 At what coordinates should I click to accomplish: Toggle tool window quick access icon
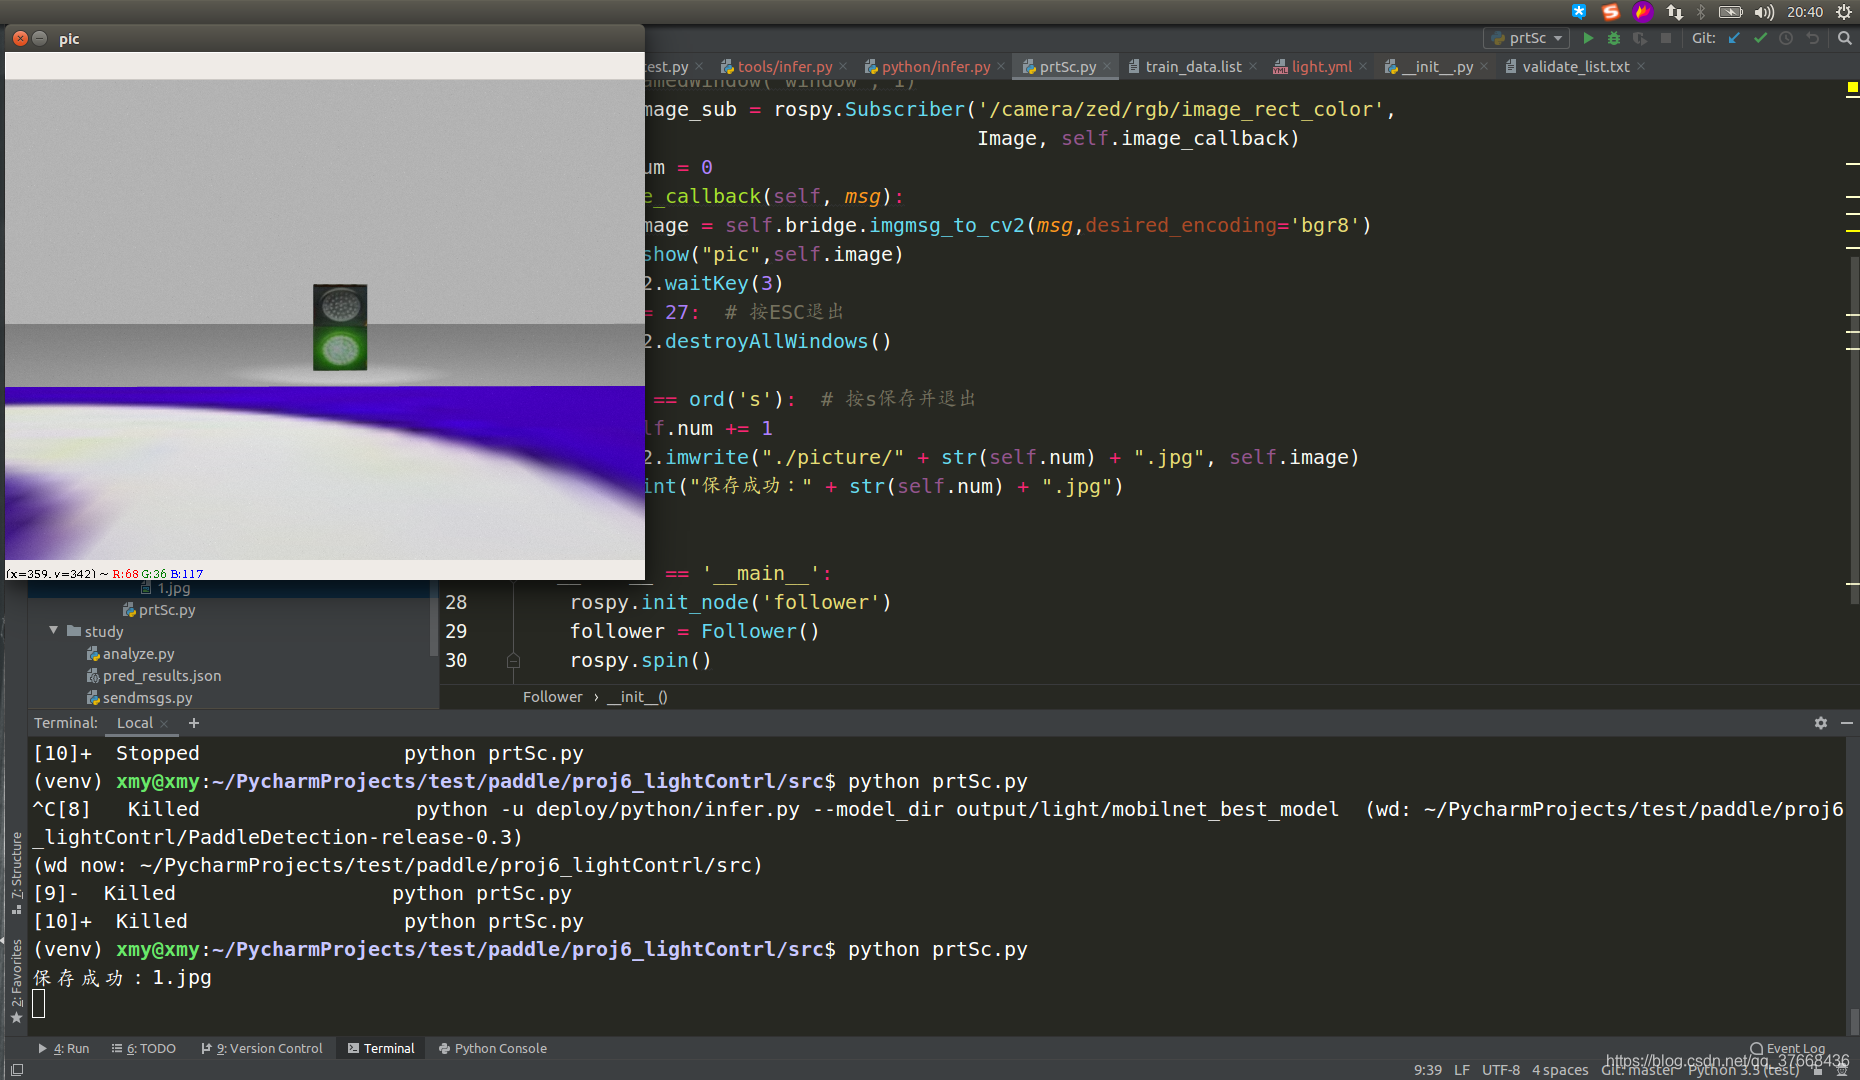pos(16,1070)
